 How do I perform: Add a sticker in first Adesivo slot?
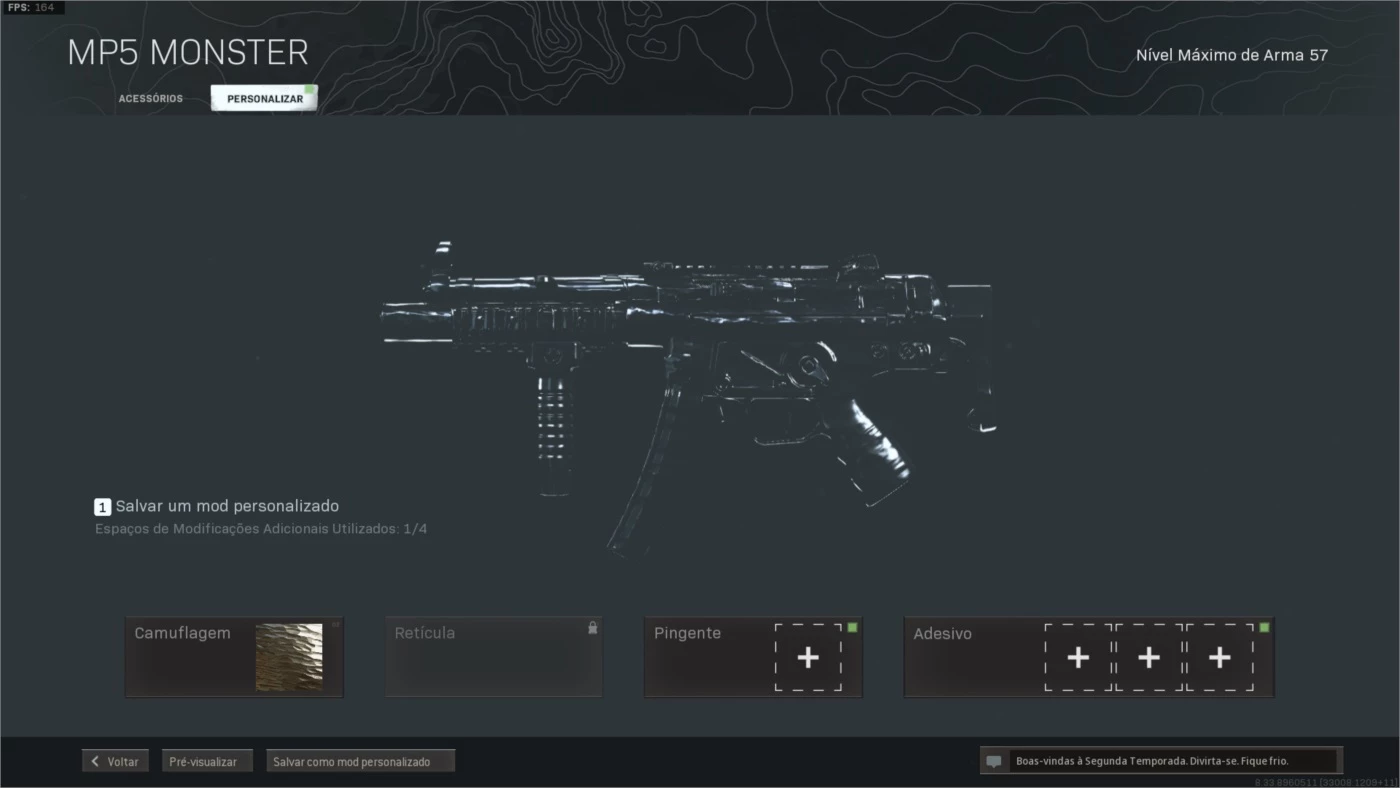click(x=1078, y=657)
